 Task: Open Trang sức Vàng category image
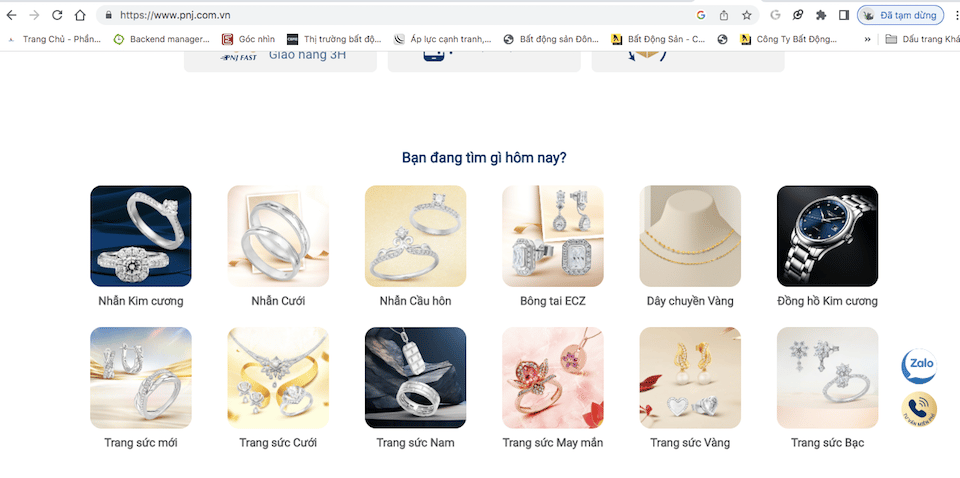(690, 378)
